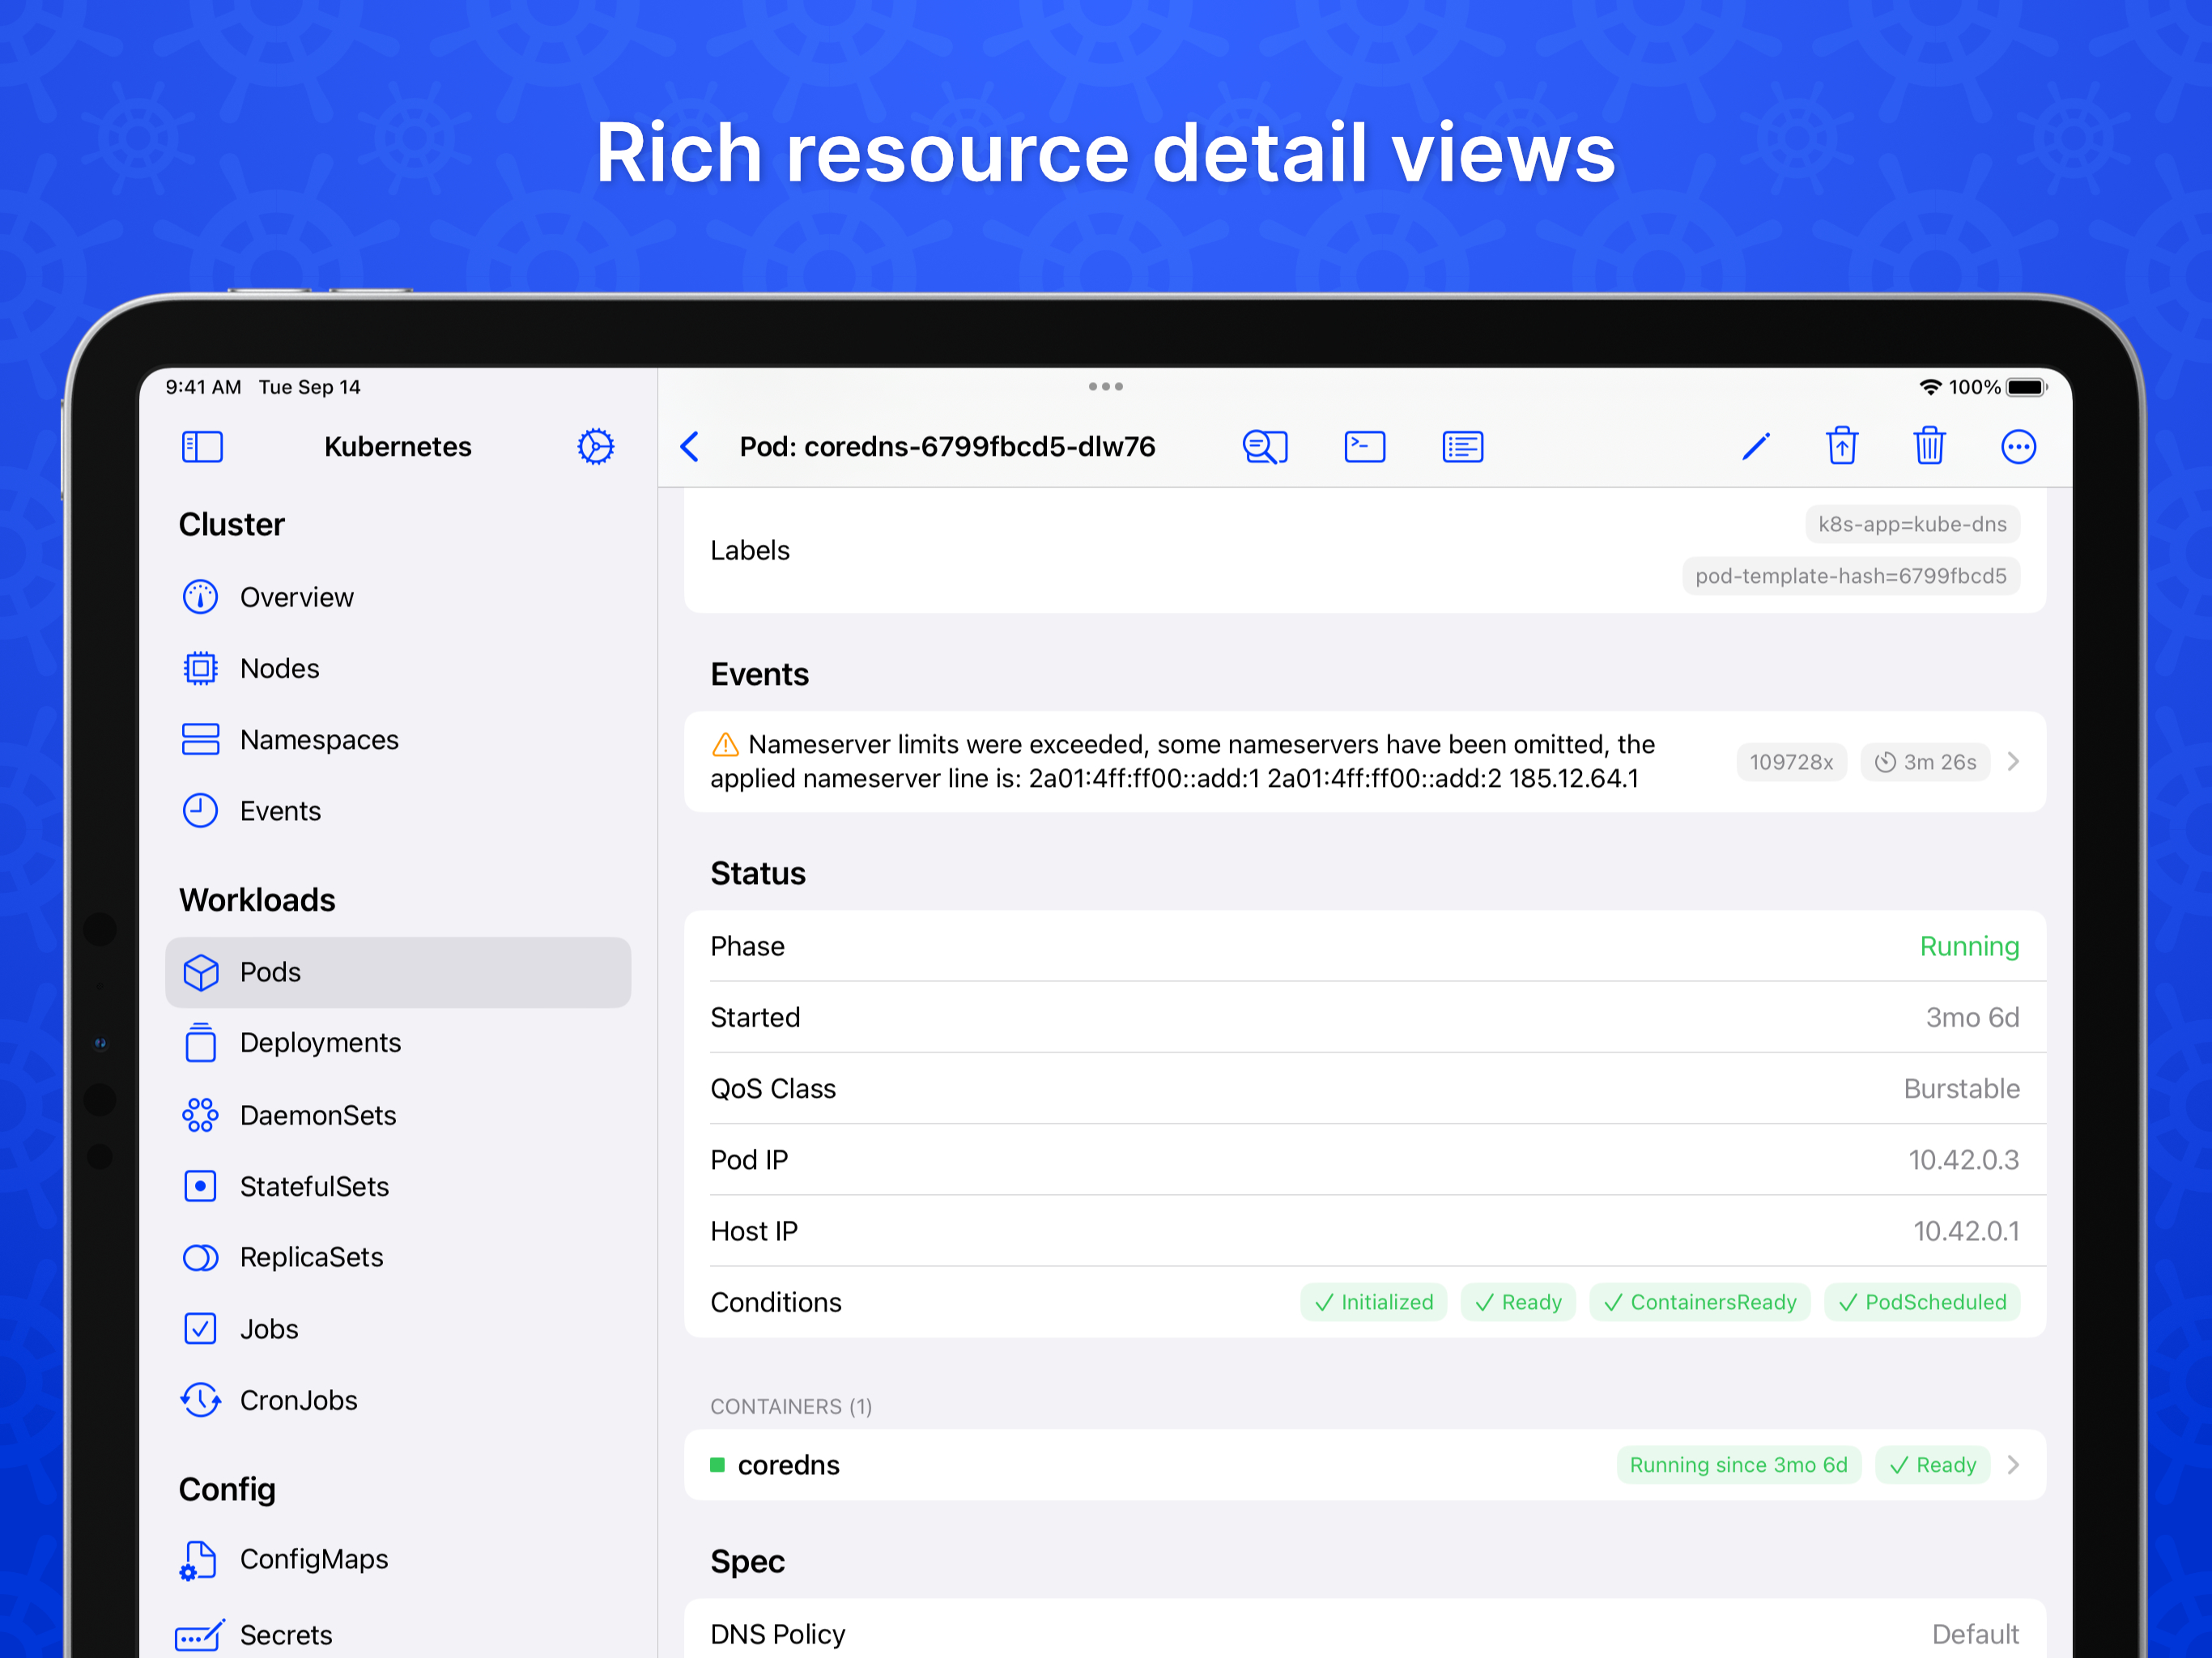Expand the nameserver event chevron
Image resolution: width=2212 pixels, height=1658 pixels.
pos(2014,762)
